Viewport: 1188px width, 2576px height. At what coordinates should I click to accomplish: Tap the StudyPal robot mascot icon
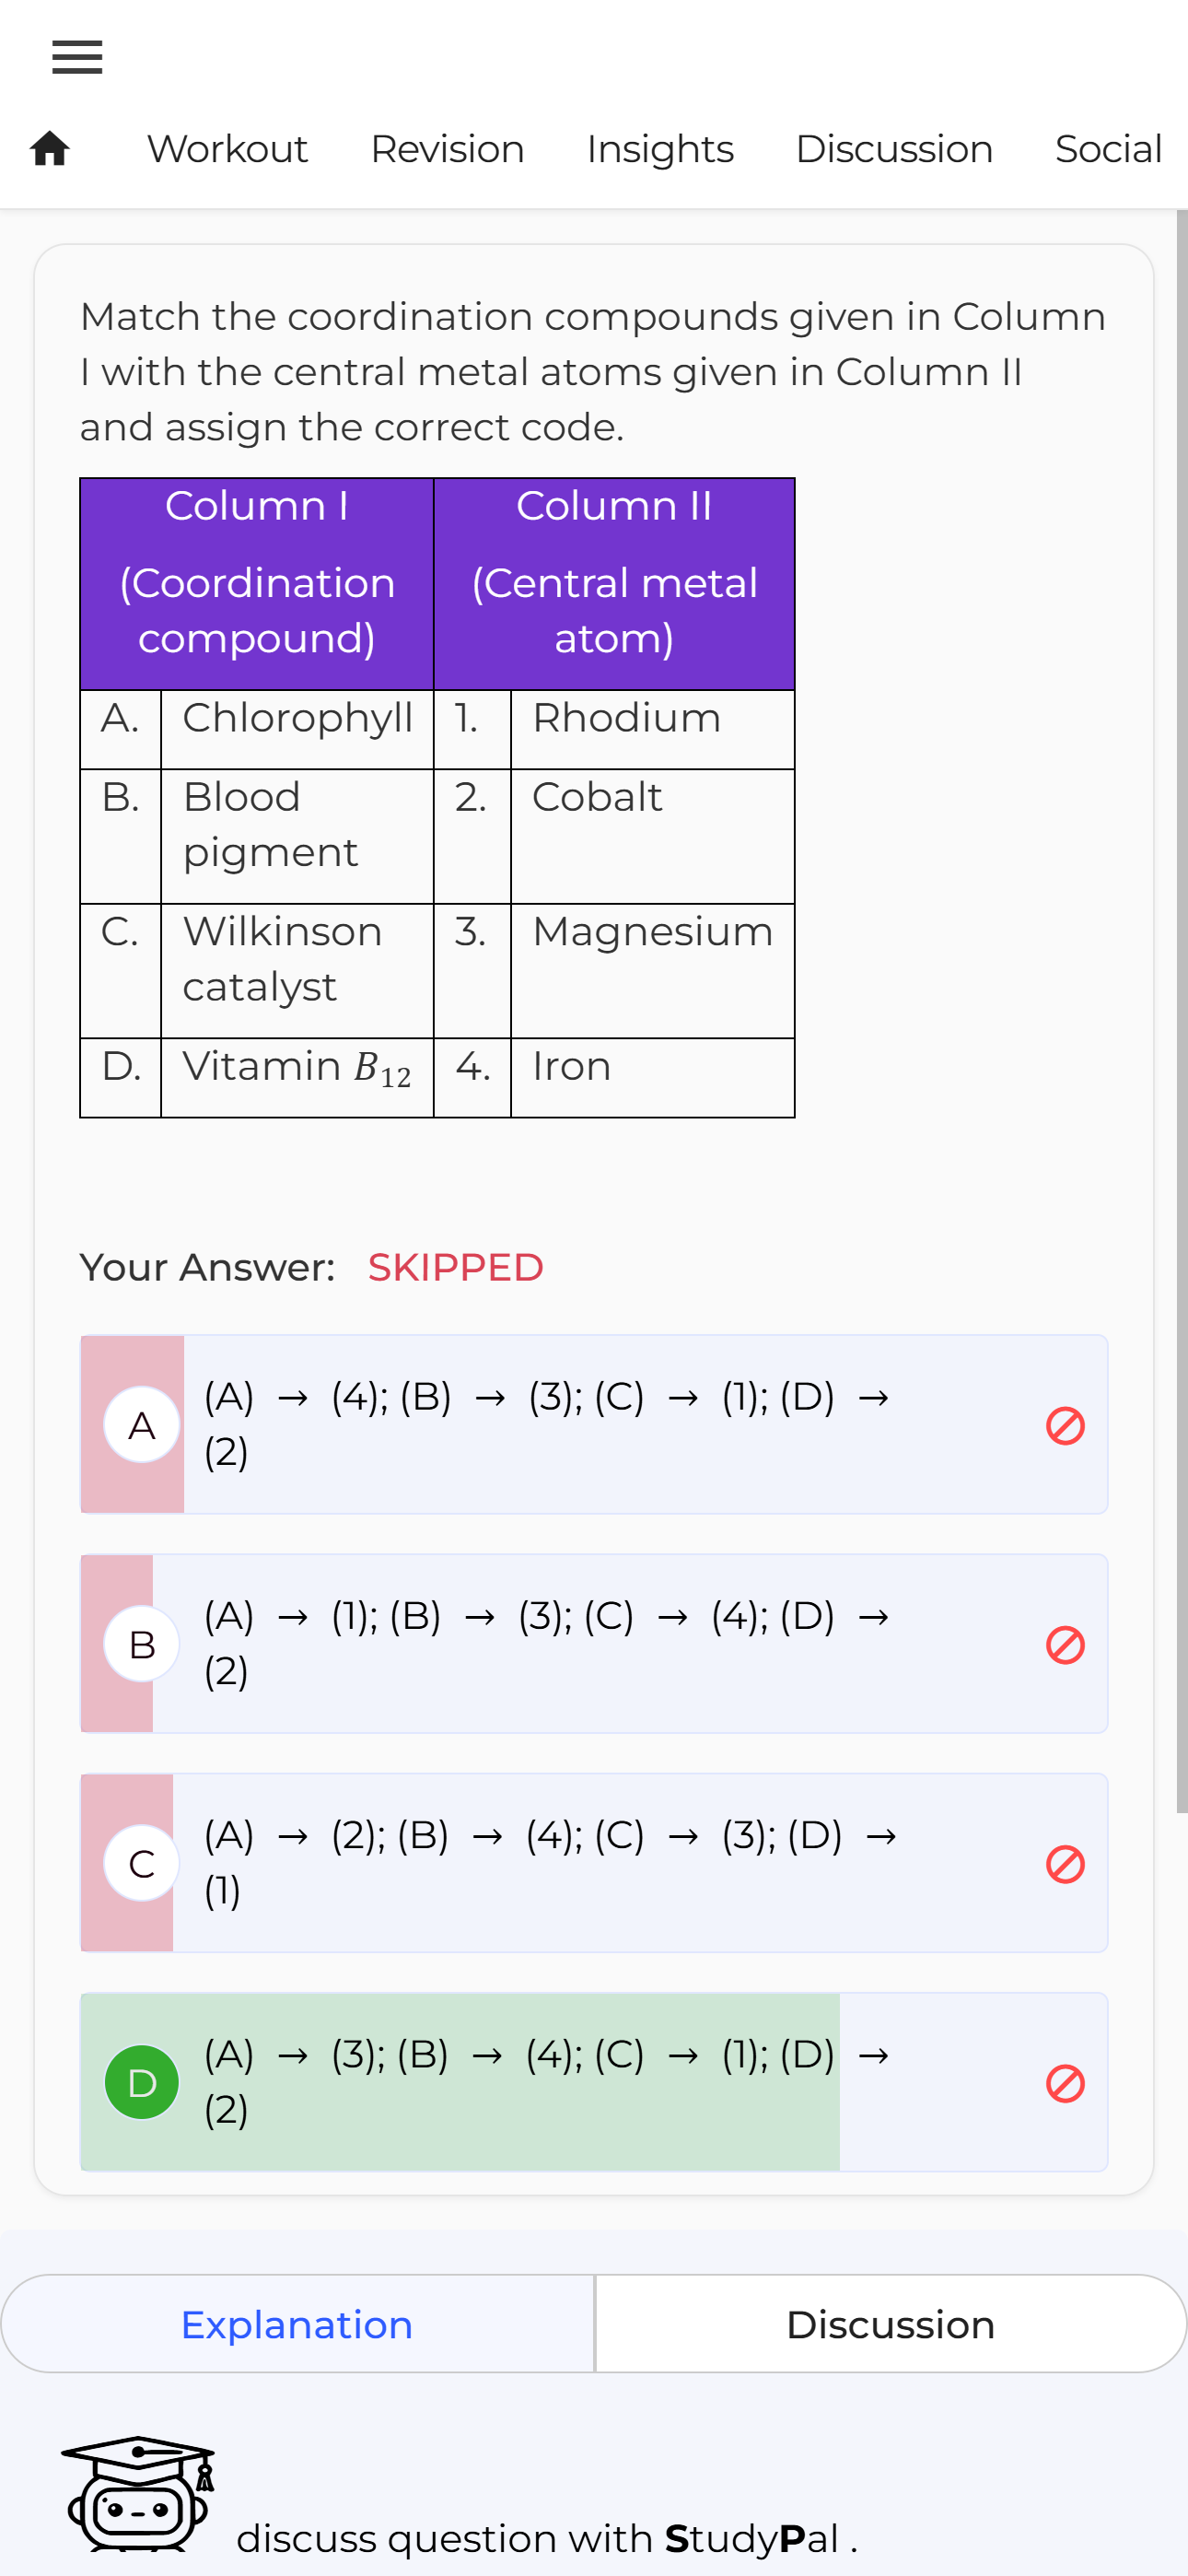(138, 2493)
